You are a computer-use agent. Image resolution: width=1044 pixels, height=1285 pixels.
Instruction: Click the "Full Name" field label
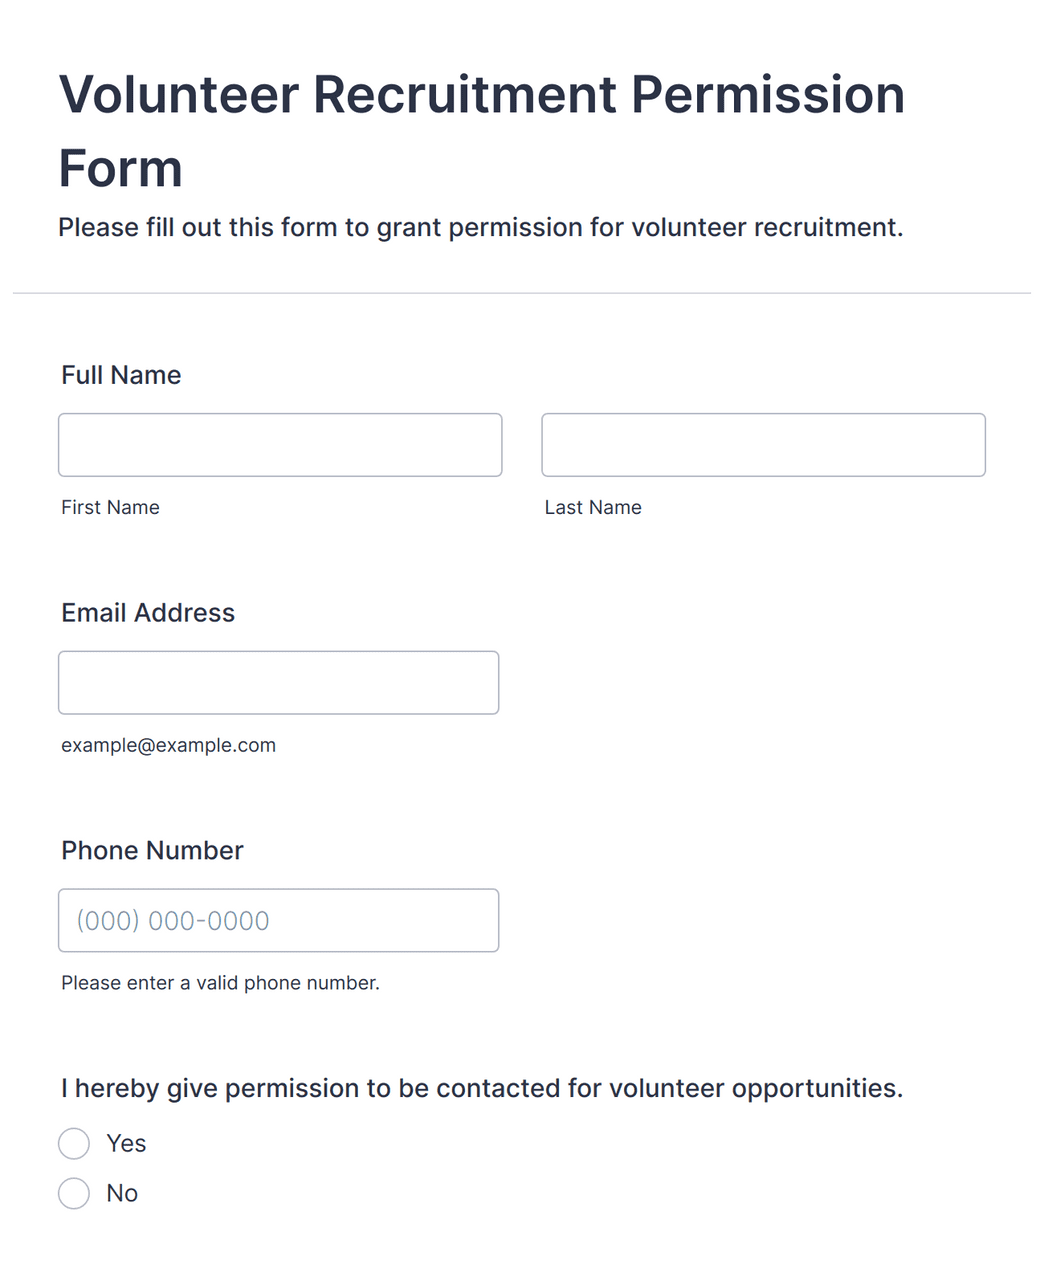coord(121,375)
